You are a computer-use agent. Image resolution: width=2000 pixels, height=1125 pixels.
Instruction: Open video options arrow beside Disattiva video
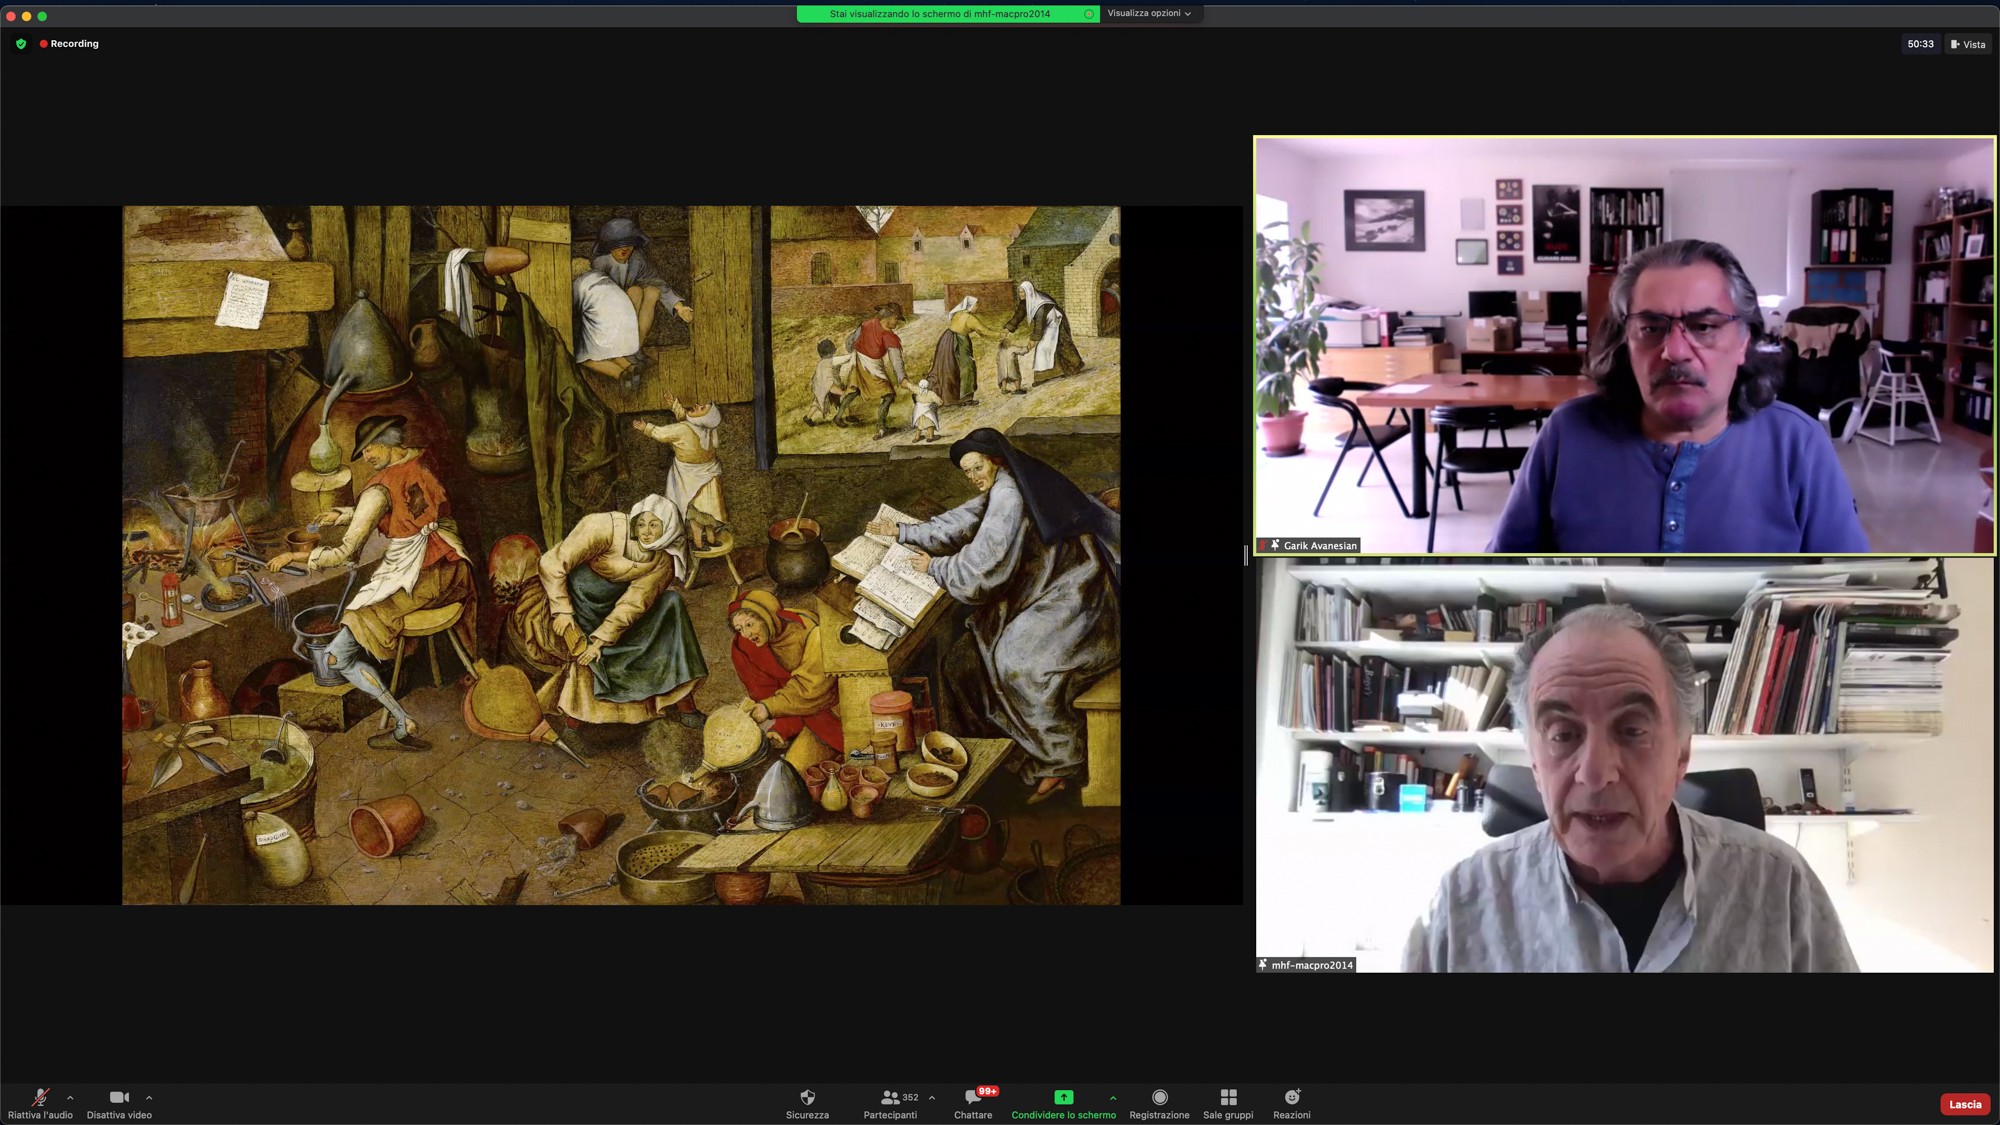(149, 1098)
